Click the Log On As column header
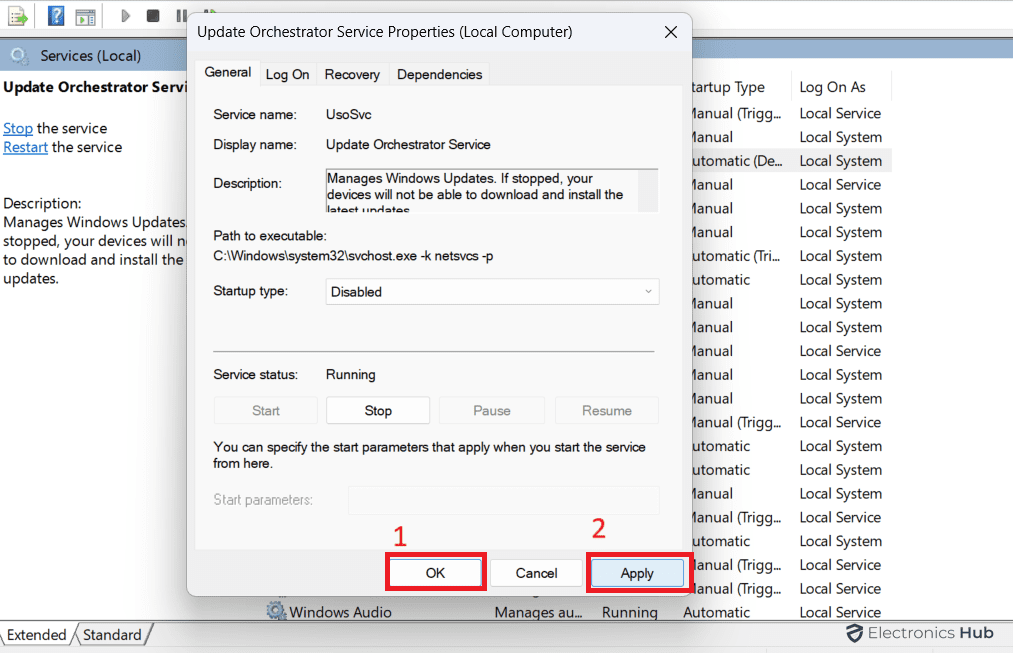This screenshot has width=1013, height=653. pyautogui.click(x=832, y=87)
